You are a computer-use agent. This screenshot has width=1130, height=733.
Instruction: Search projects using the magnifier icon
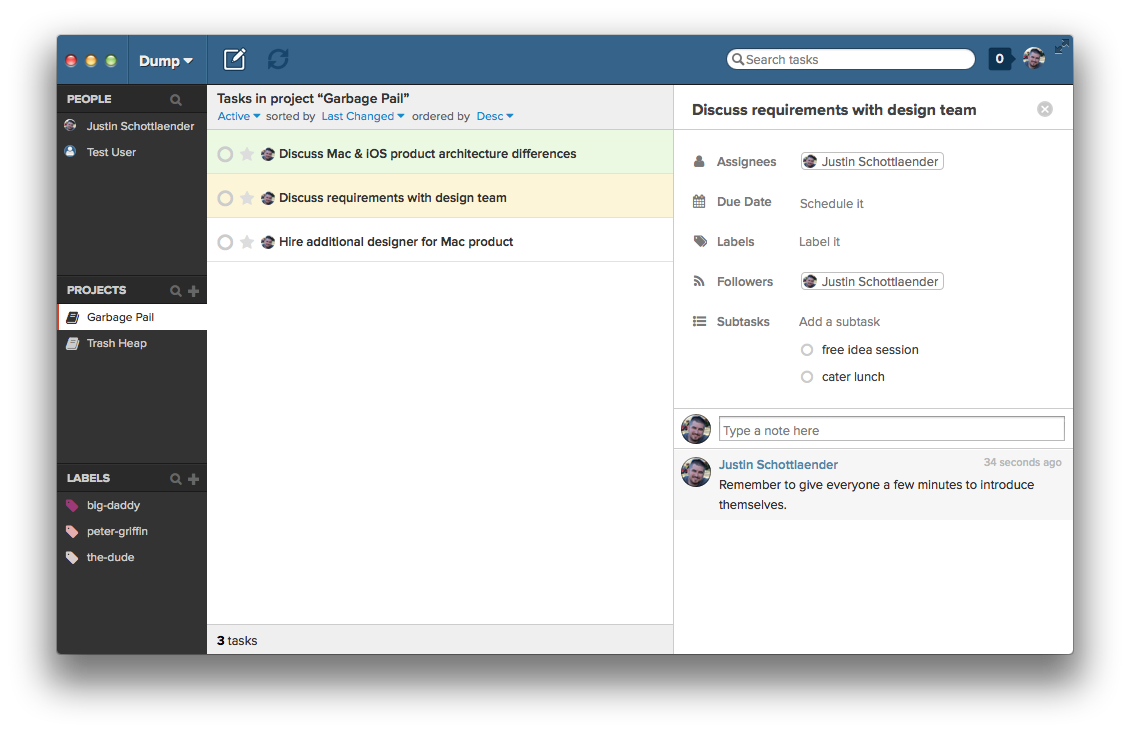(175, 290)
